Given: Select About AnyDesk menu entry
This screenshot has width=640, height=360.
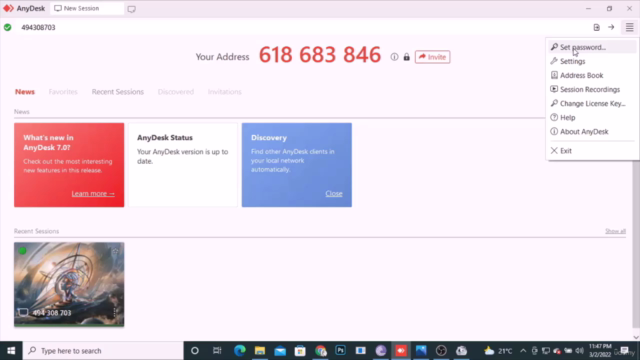Looking at the screenshot, I should pyautogui.click(x=592, y=131).
